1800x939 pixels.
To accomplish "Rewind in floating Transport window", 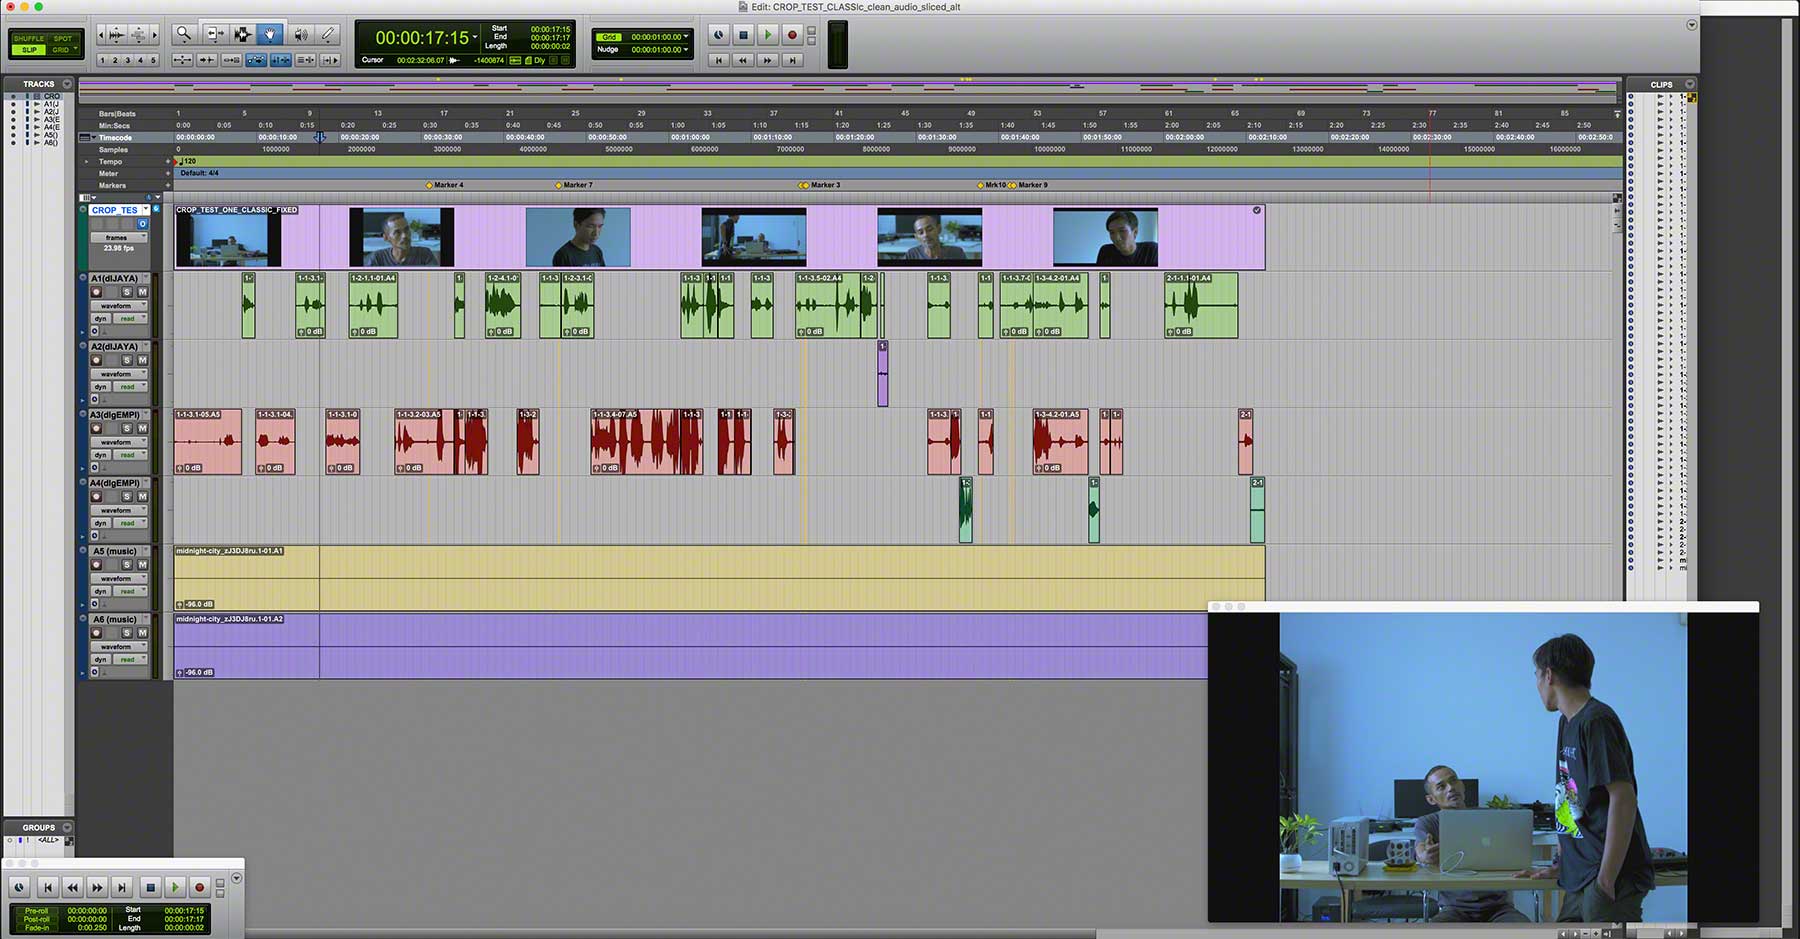I will click(72, 887).
